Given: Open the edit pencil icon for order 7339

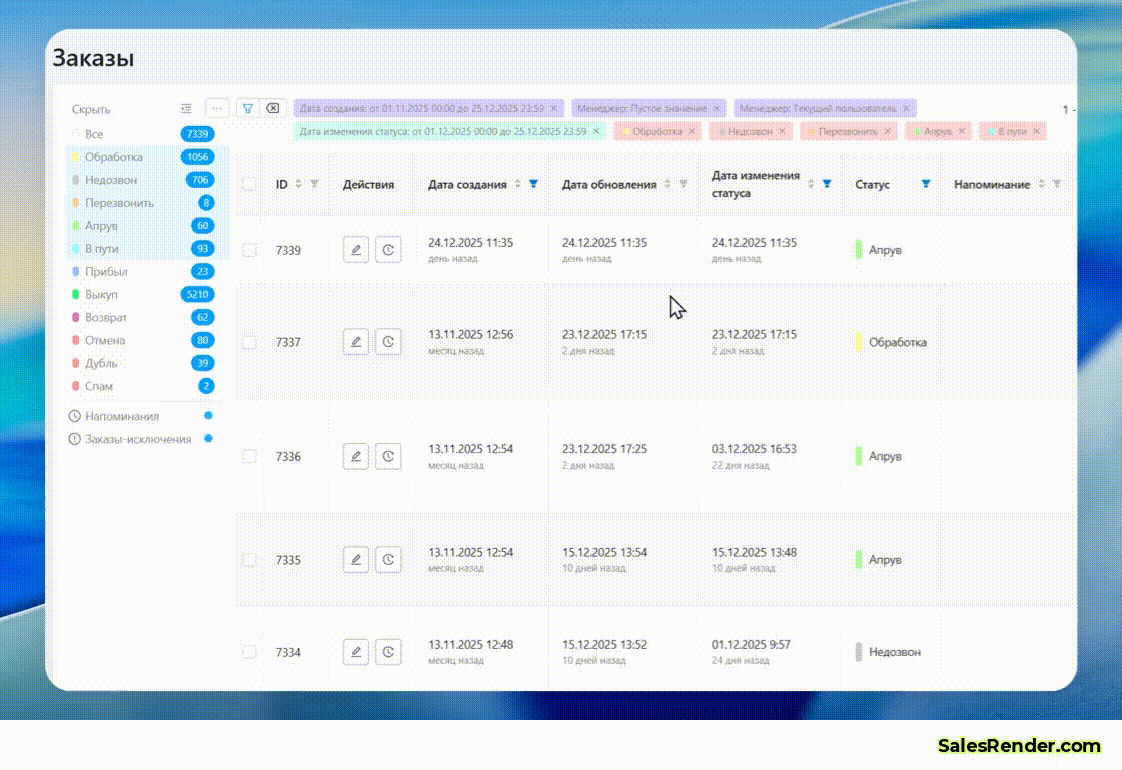Looking at the screenshot, I should coord(355,249).
